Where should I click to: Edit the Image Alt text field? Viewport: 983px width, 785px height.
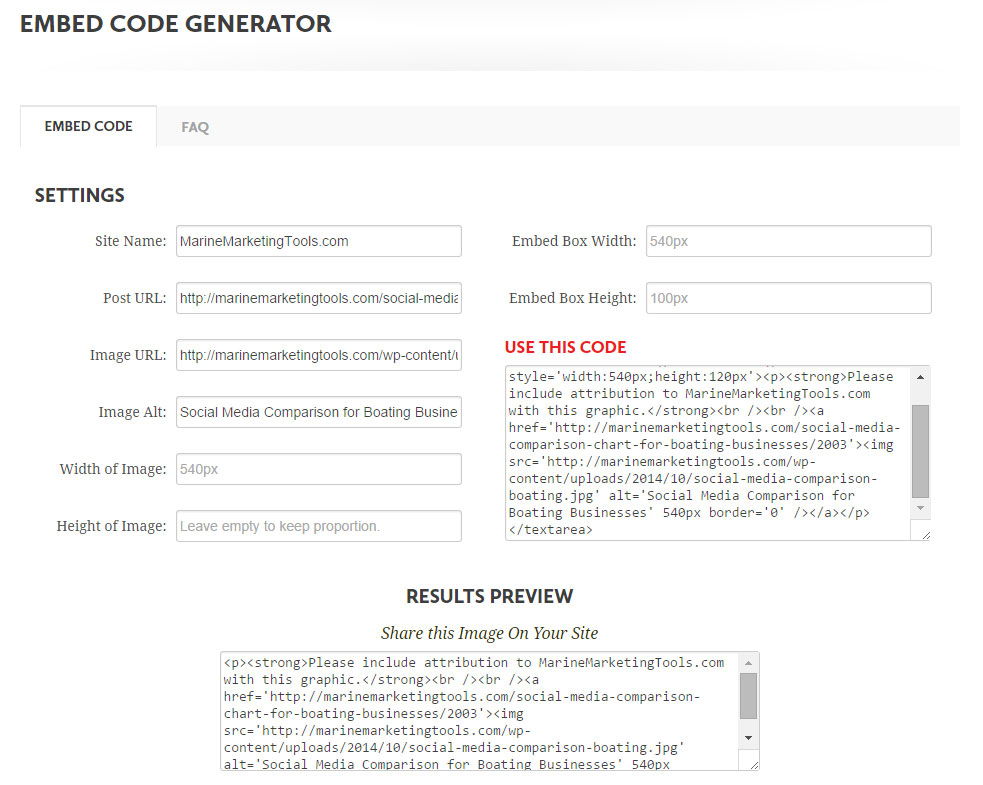pyautogui.click(x=318, y=412)
